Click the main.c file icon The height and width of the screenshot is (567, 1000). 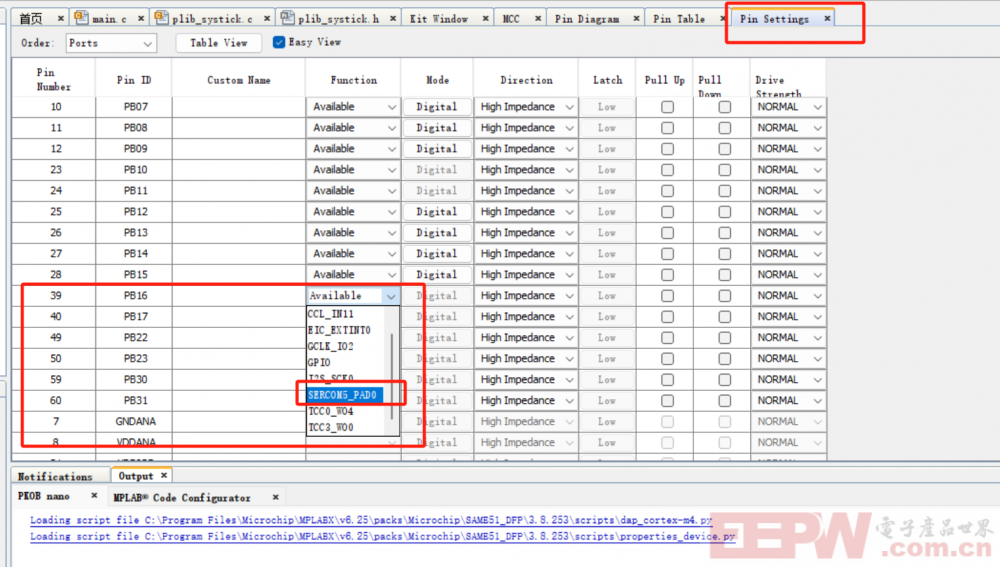click(82, 18)
